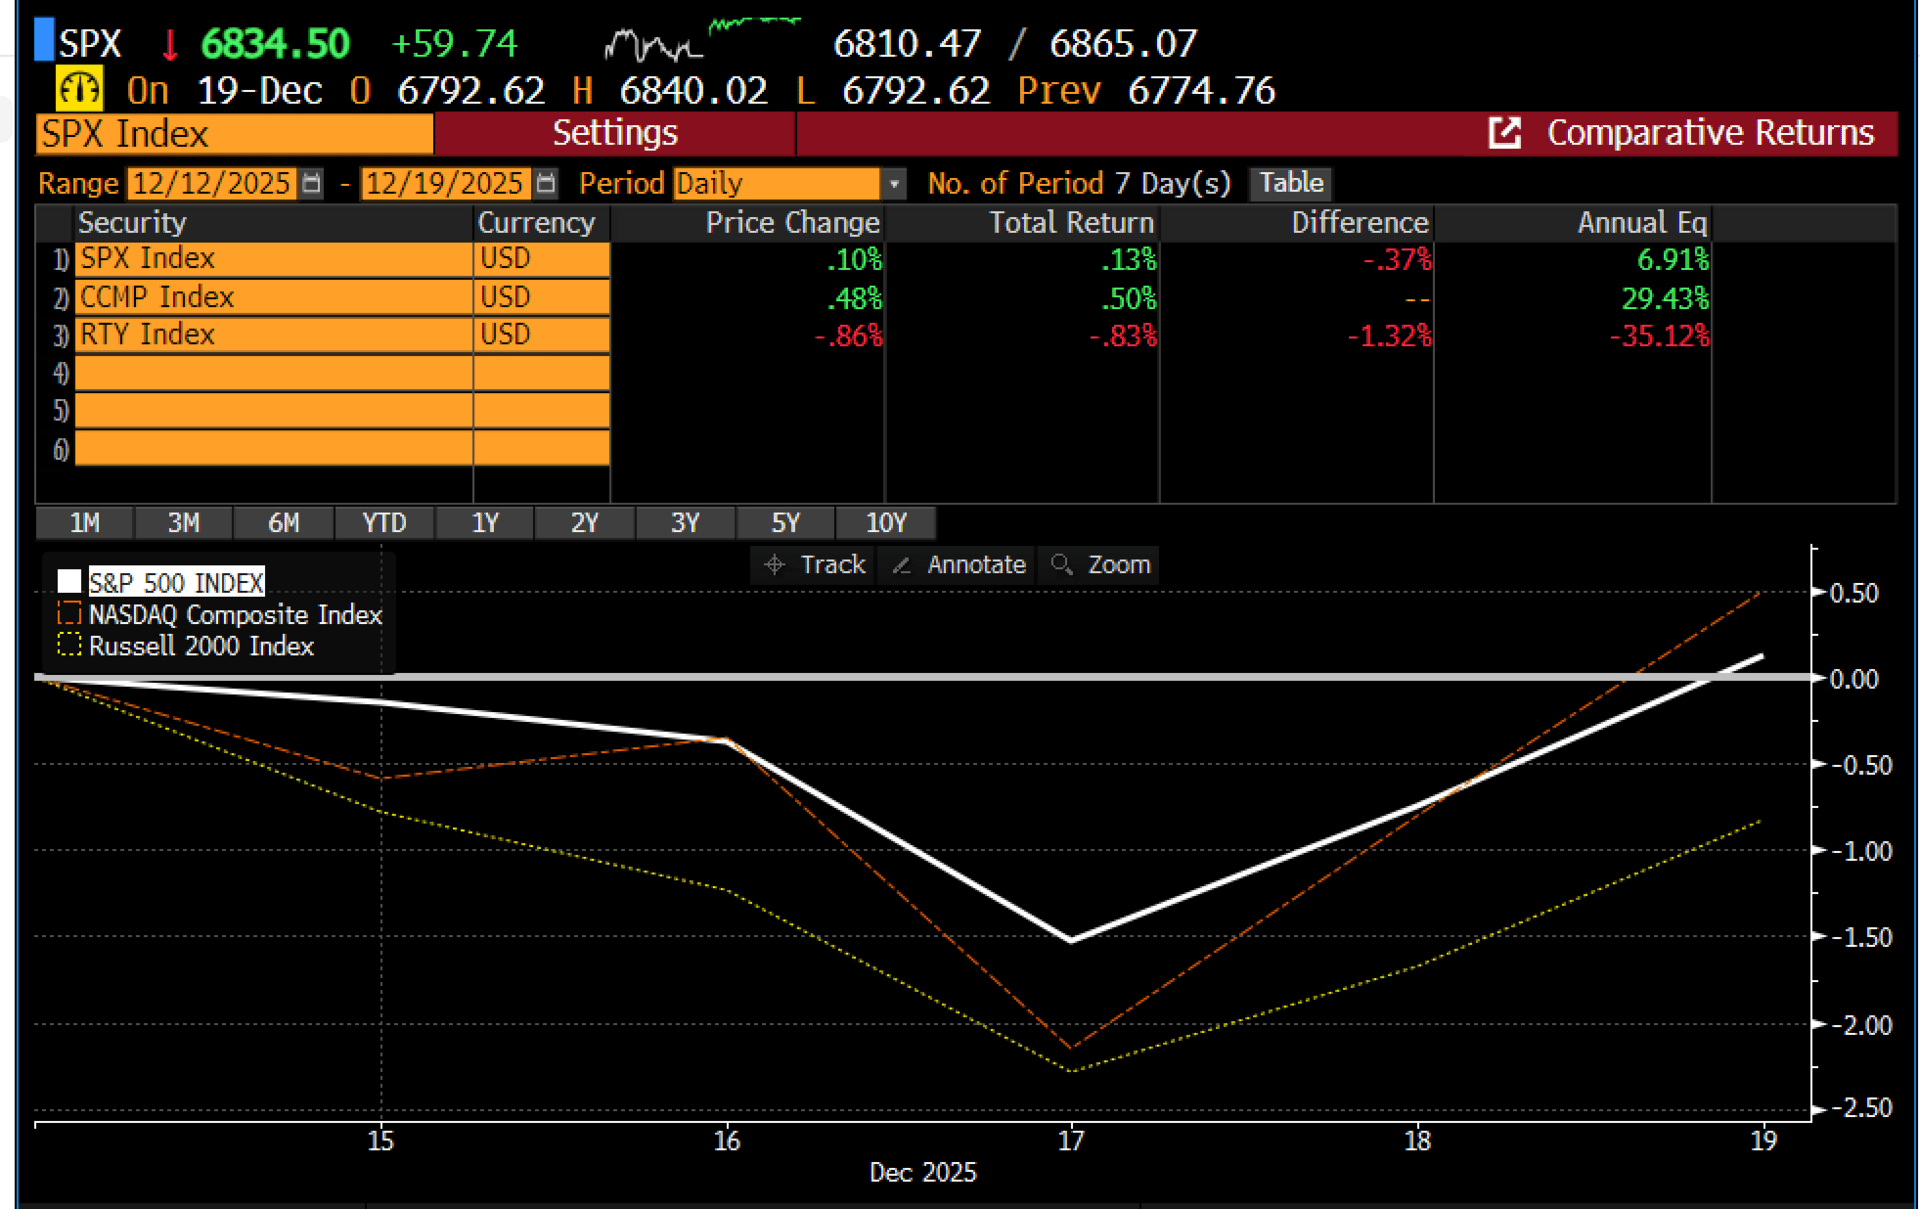Open the end date calendar picker
1920x1209 pixels.
point(545,184)
